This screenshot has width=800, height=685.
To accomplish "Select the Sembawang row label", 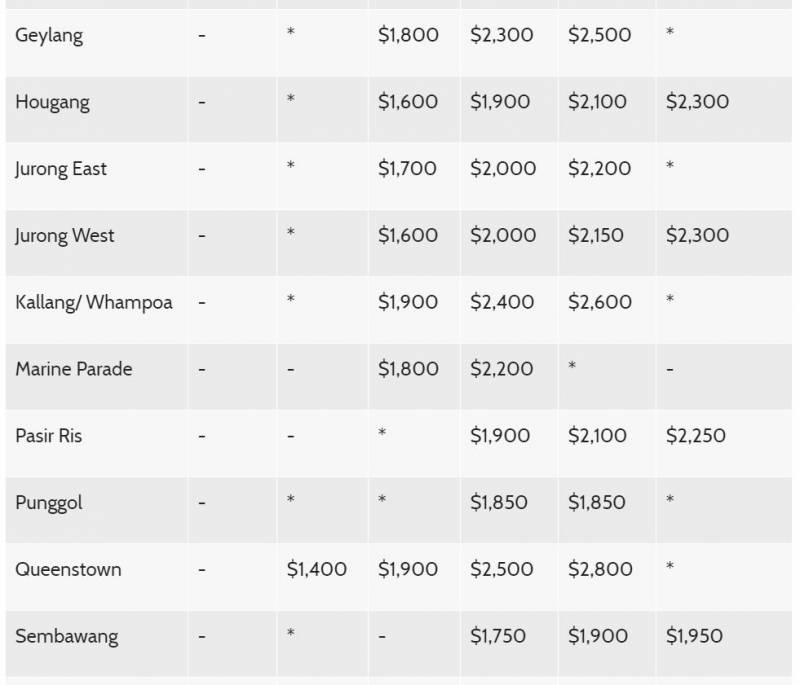I will [67, 636].
